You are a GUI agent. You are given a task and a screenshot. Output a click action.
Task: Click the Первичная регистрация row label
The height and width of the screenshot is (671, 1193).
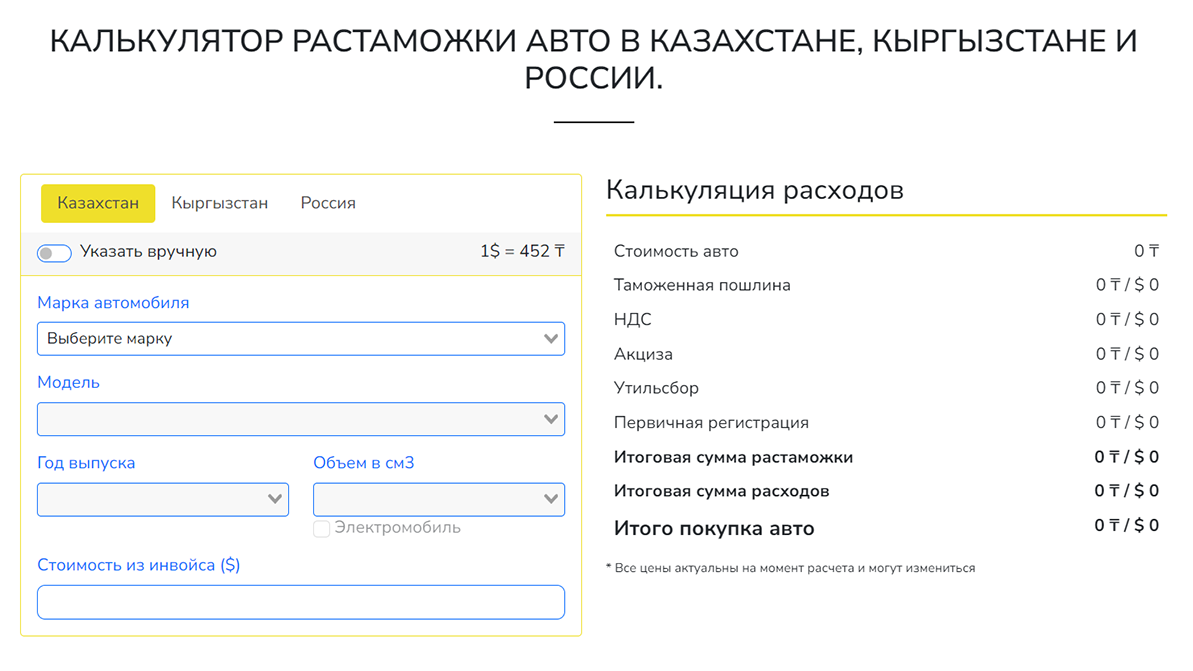[x=711, y=422]
